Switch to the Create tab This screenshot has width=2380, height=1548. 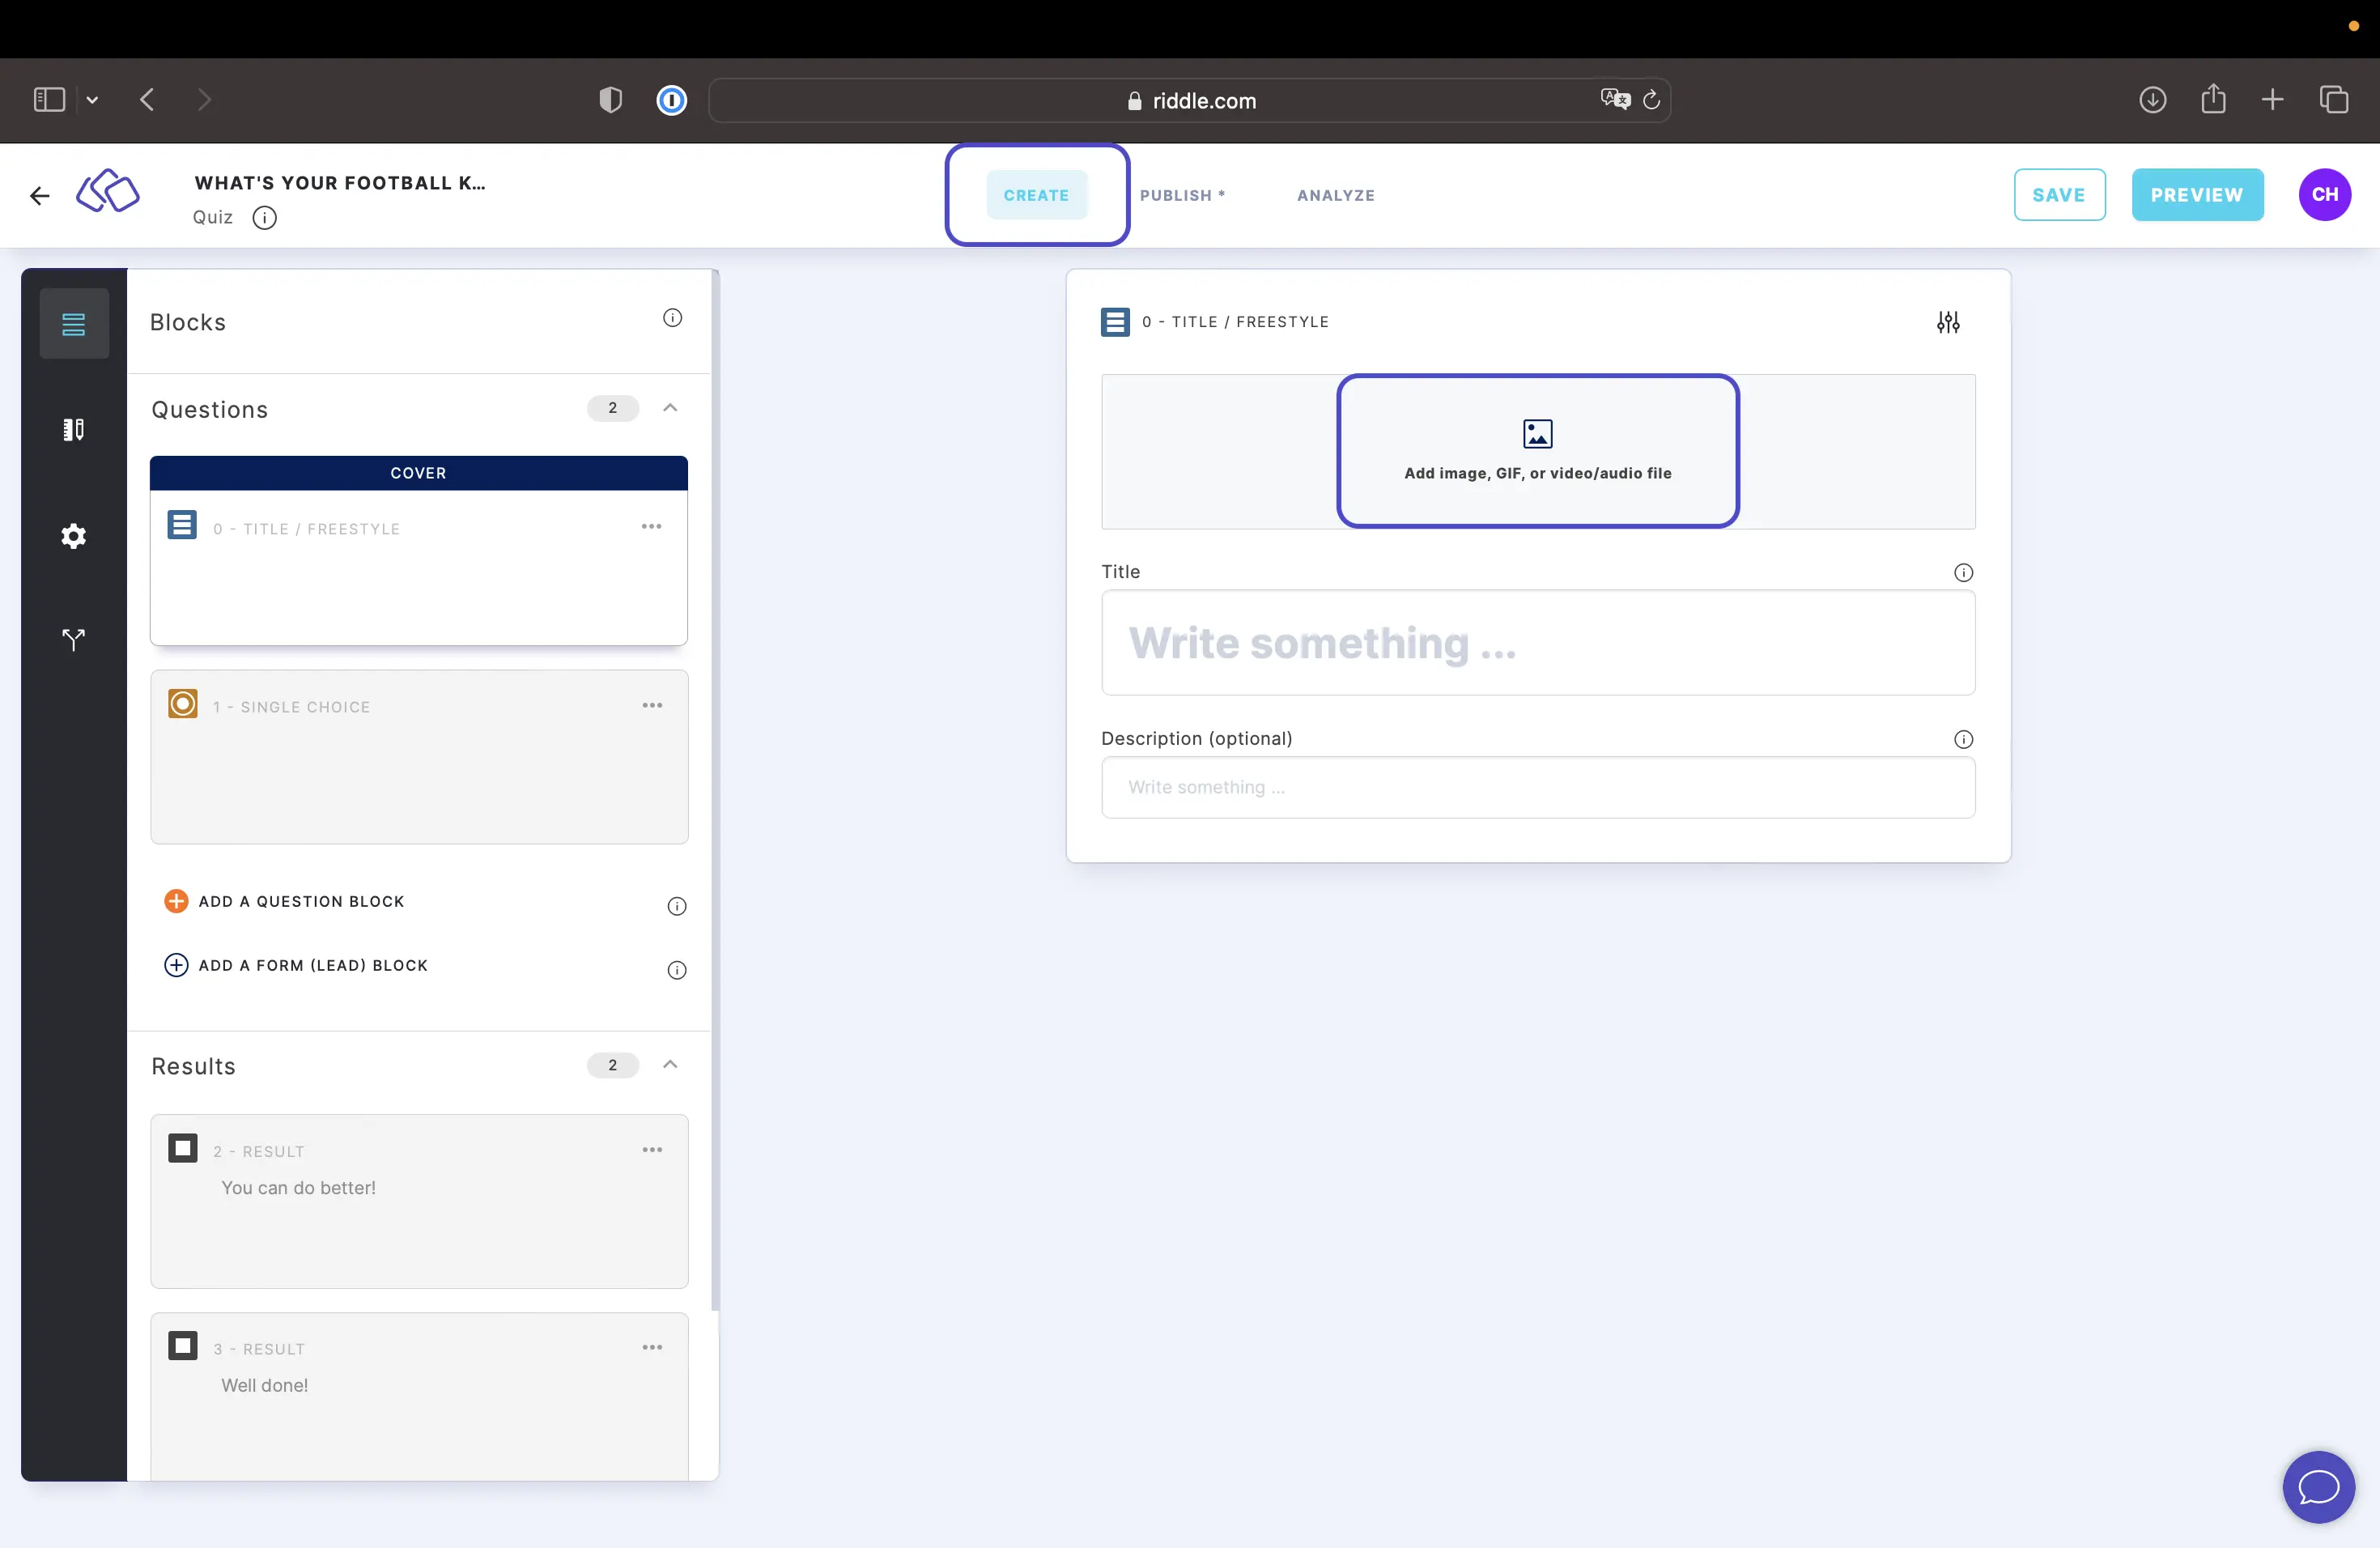pos(1036,195)
